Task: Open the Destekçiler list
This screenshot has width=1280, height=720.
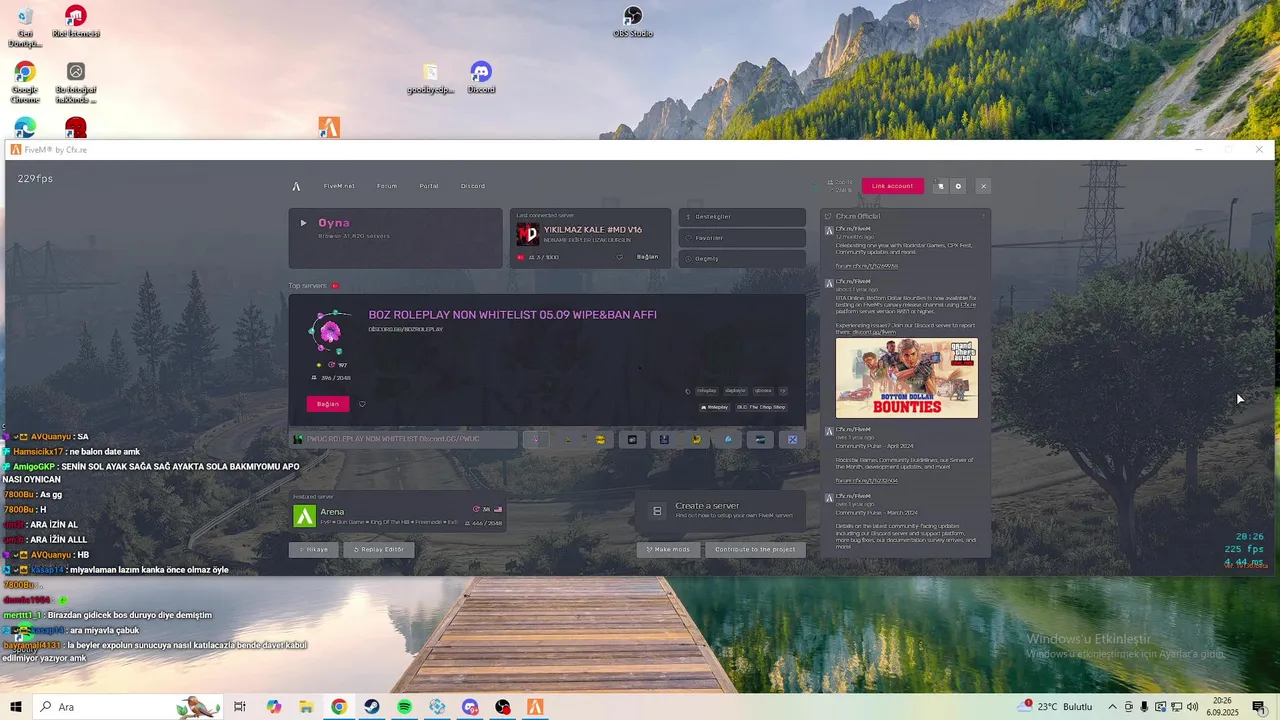Action: [742, 216]
